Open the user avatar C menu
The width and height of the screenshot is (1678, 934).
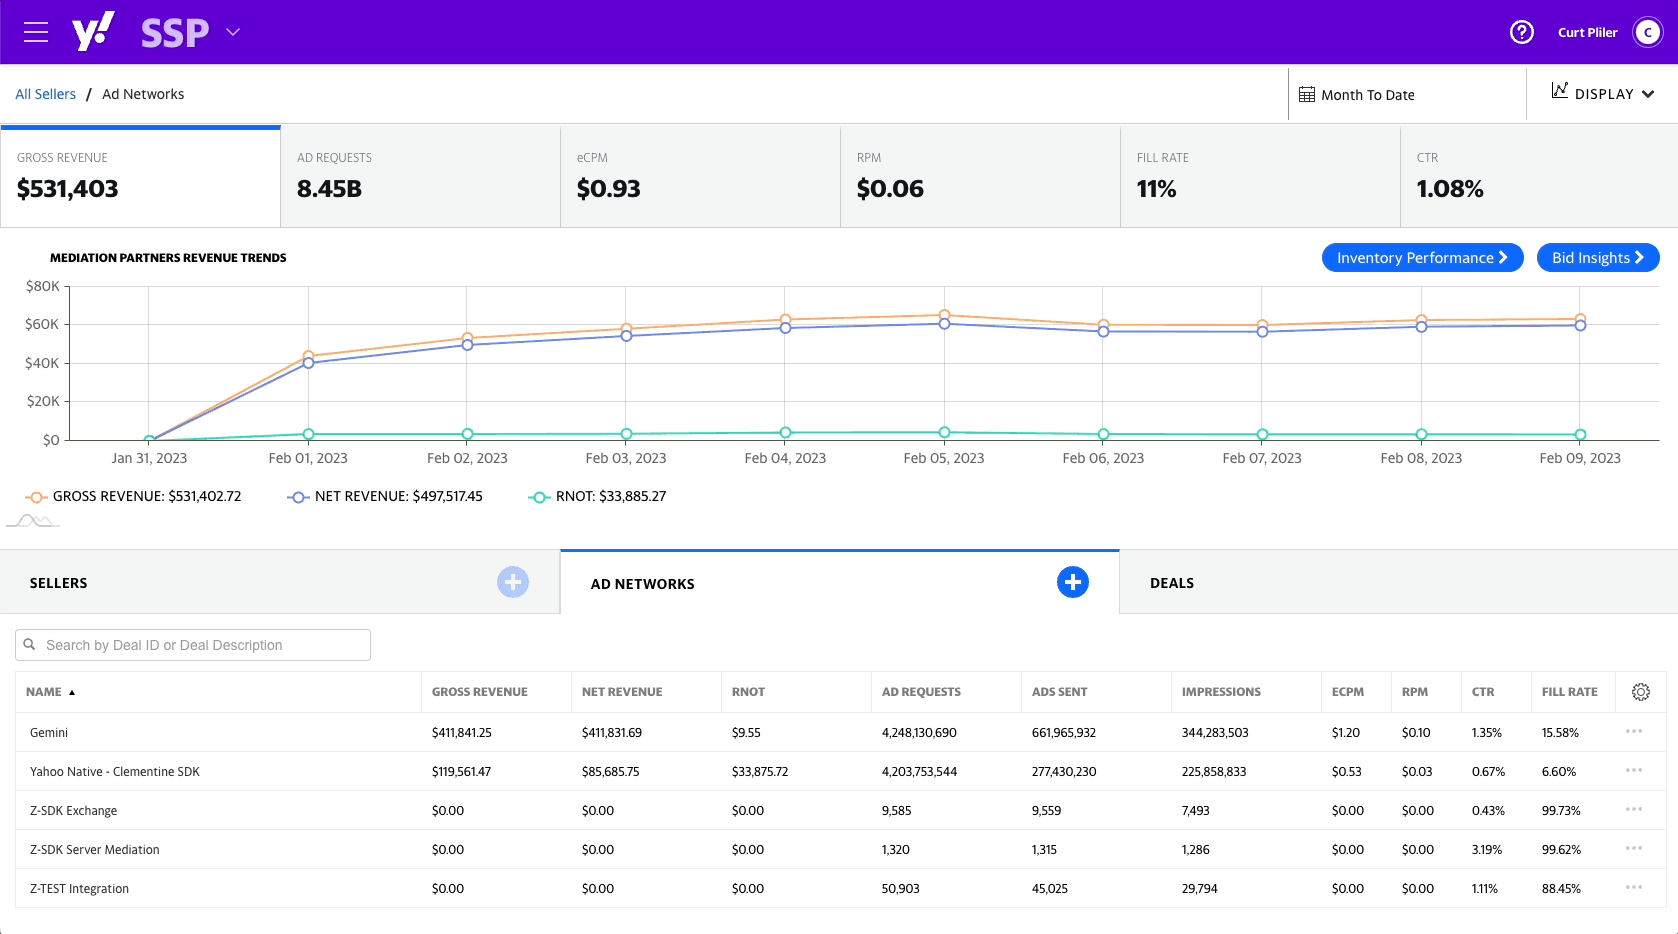(1648, 32)
